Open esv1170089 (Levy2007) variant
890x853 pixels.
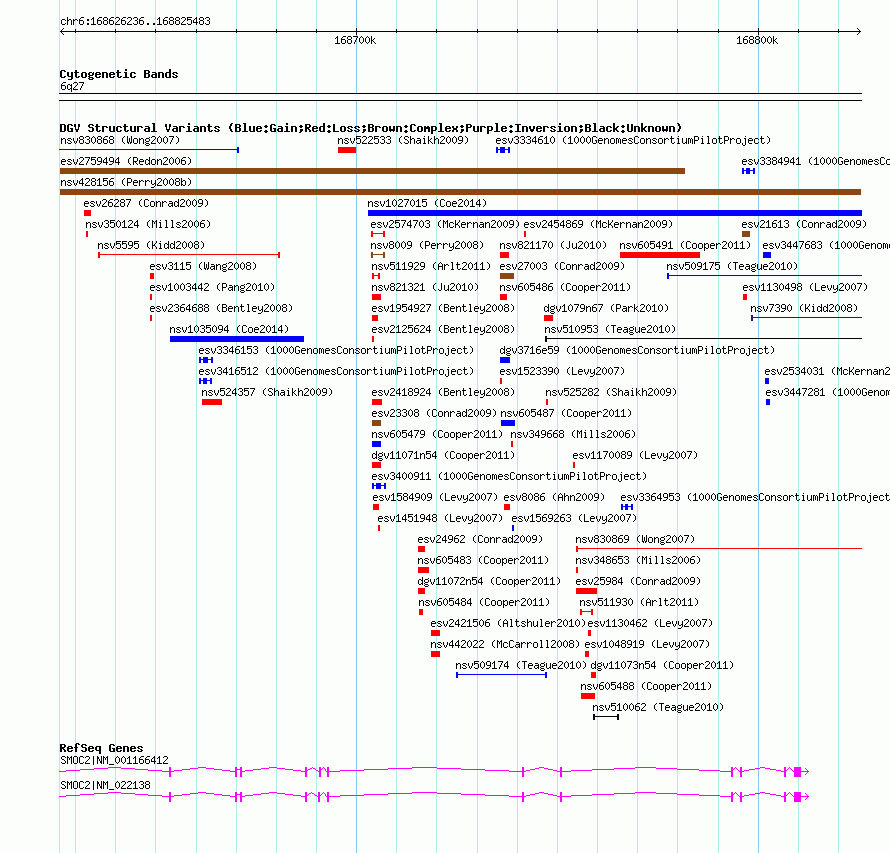635,455
